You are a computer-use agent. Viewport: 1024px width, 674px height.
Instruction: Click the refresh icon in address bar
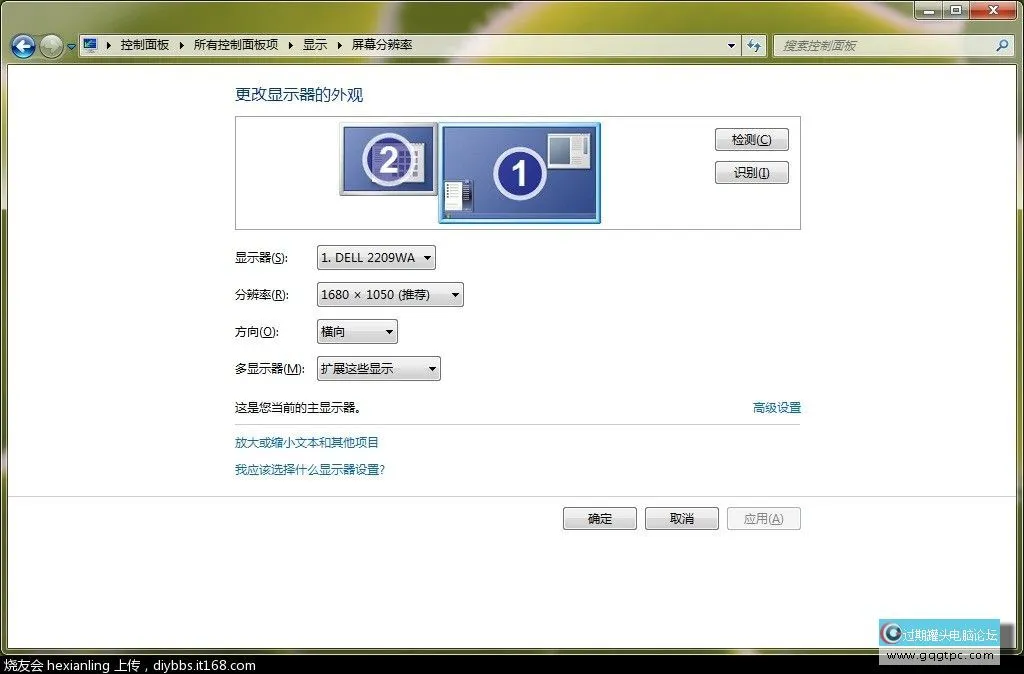click(754, 45)
